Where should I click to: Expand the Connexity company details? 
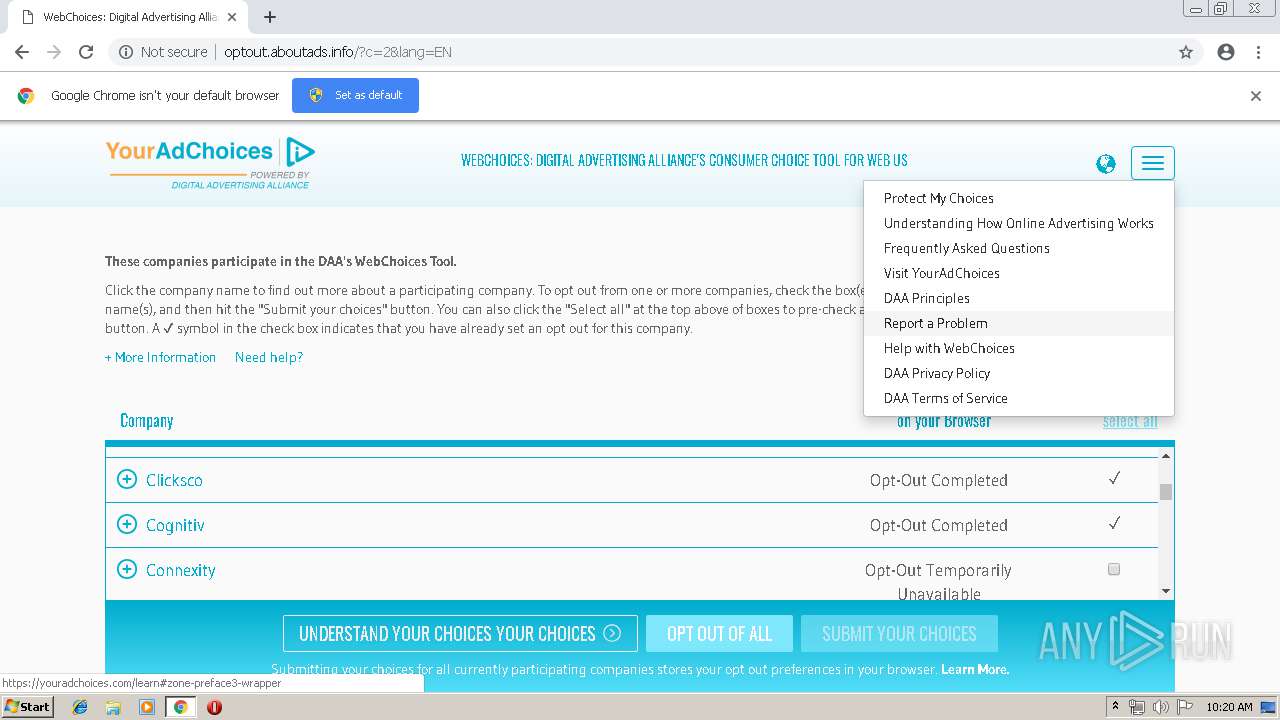tap(127, 569)
